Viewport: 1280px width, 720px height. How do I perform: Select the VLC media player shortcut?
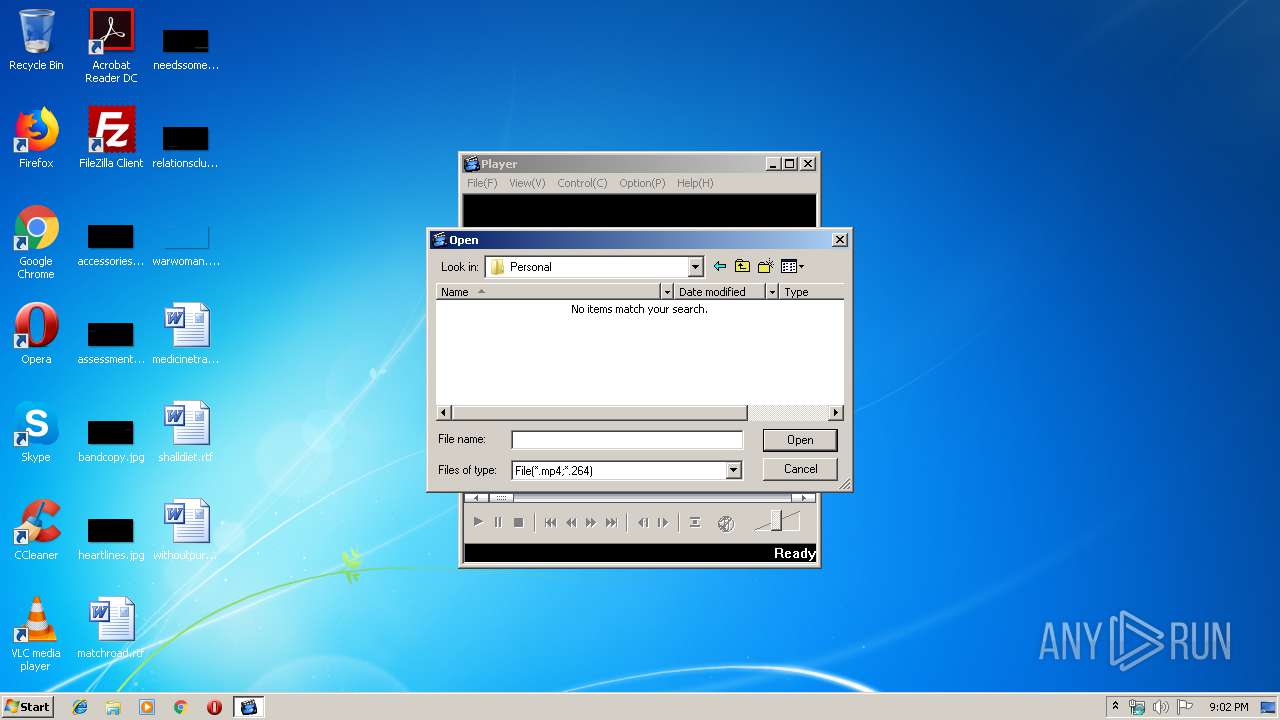click(36, 635)
